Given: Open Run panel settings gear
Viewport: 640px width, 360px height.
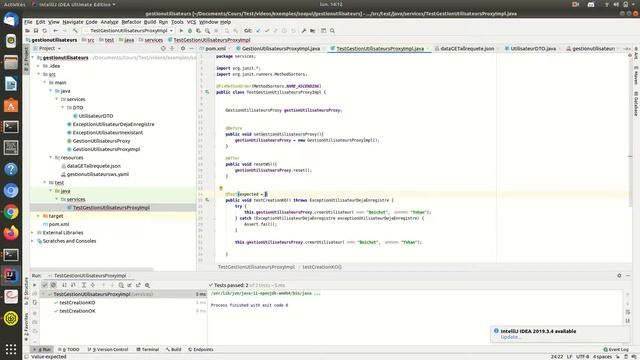Looking at the screenshot, I should pos(619,276).
